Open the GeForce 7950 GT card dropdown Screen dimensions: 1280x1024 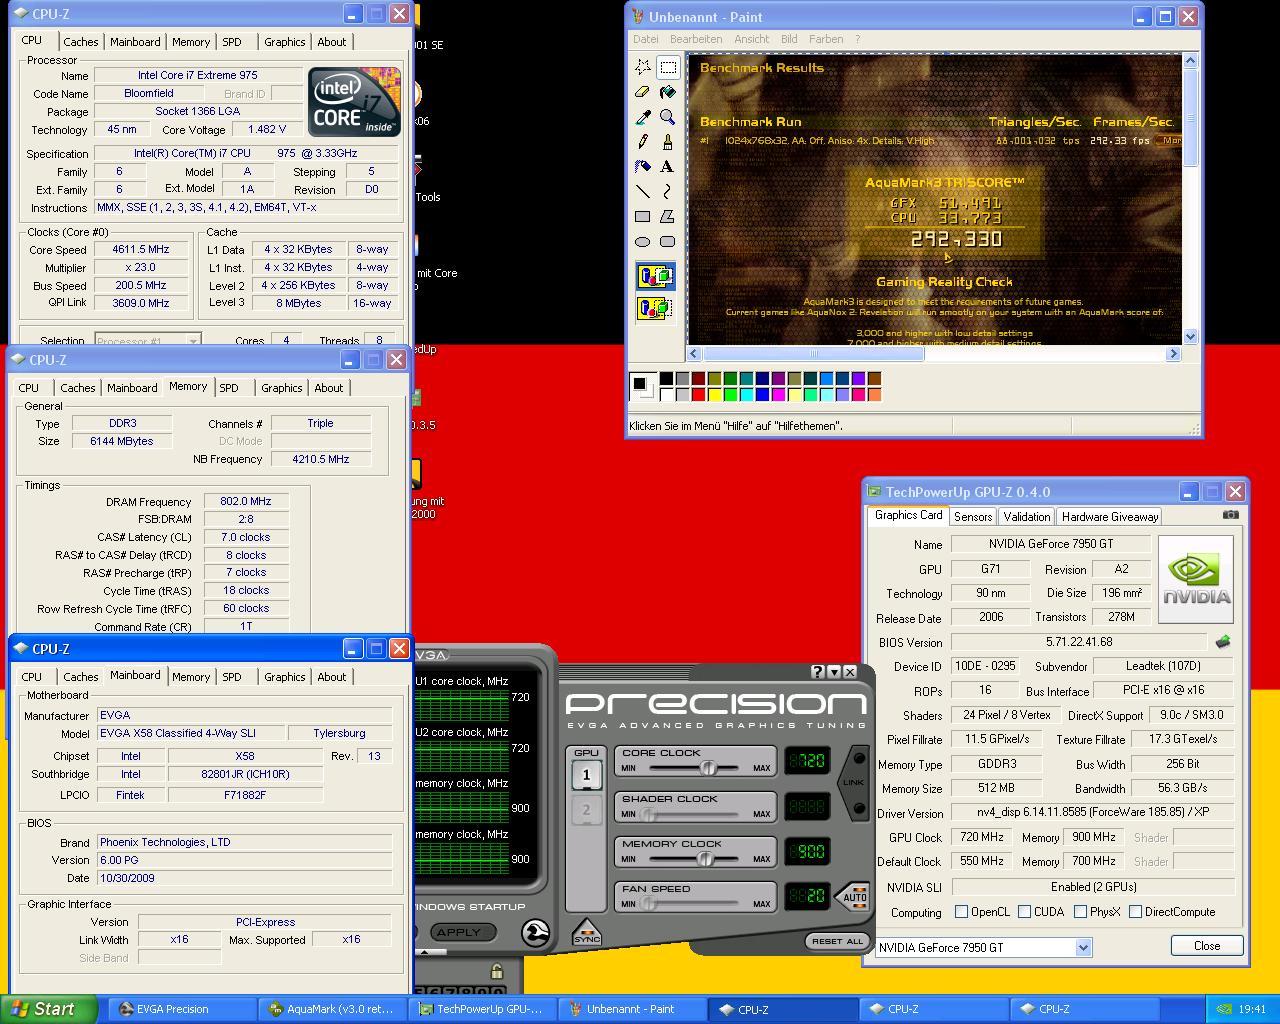coord(1083,947)
